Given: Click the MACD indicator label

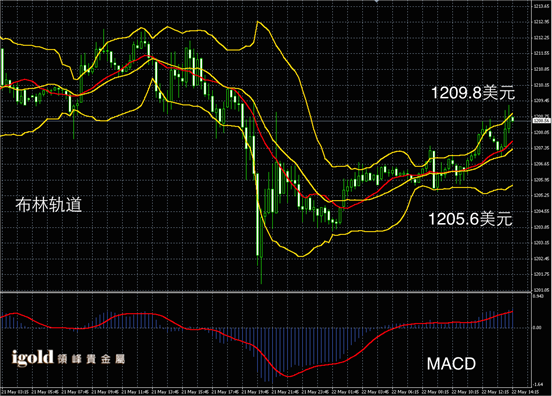Looking at the screenshot, I should tap(451, 364).
